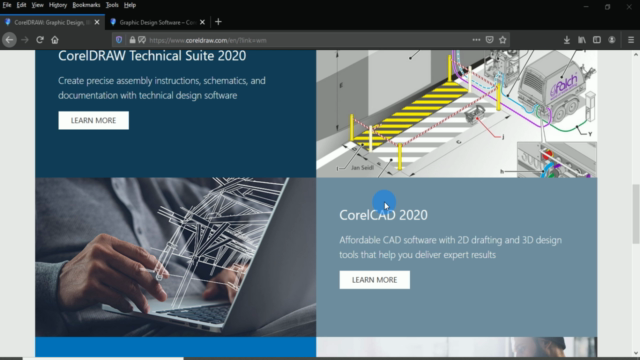Click Learn More under CorelCAD 2020
Viewport: 640px width, 360px height.
[375, 280]
